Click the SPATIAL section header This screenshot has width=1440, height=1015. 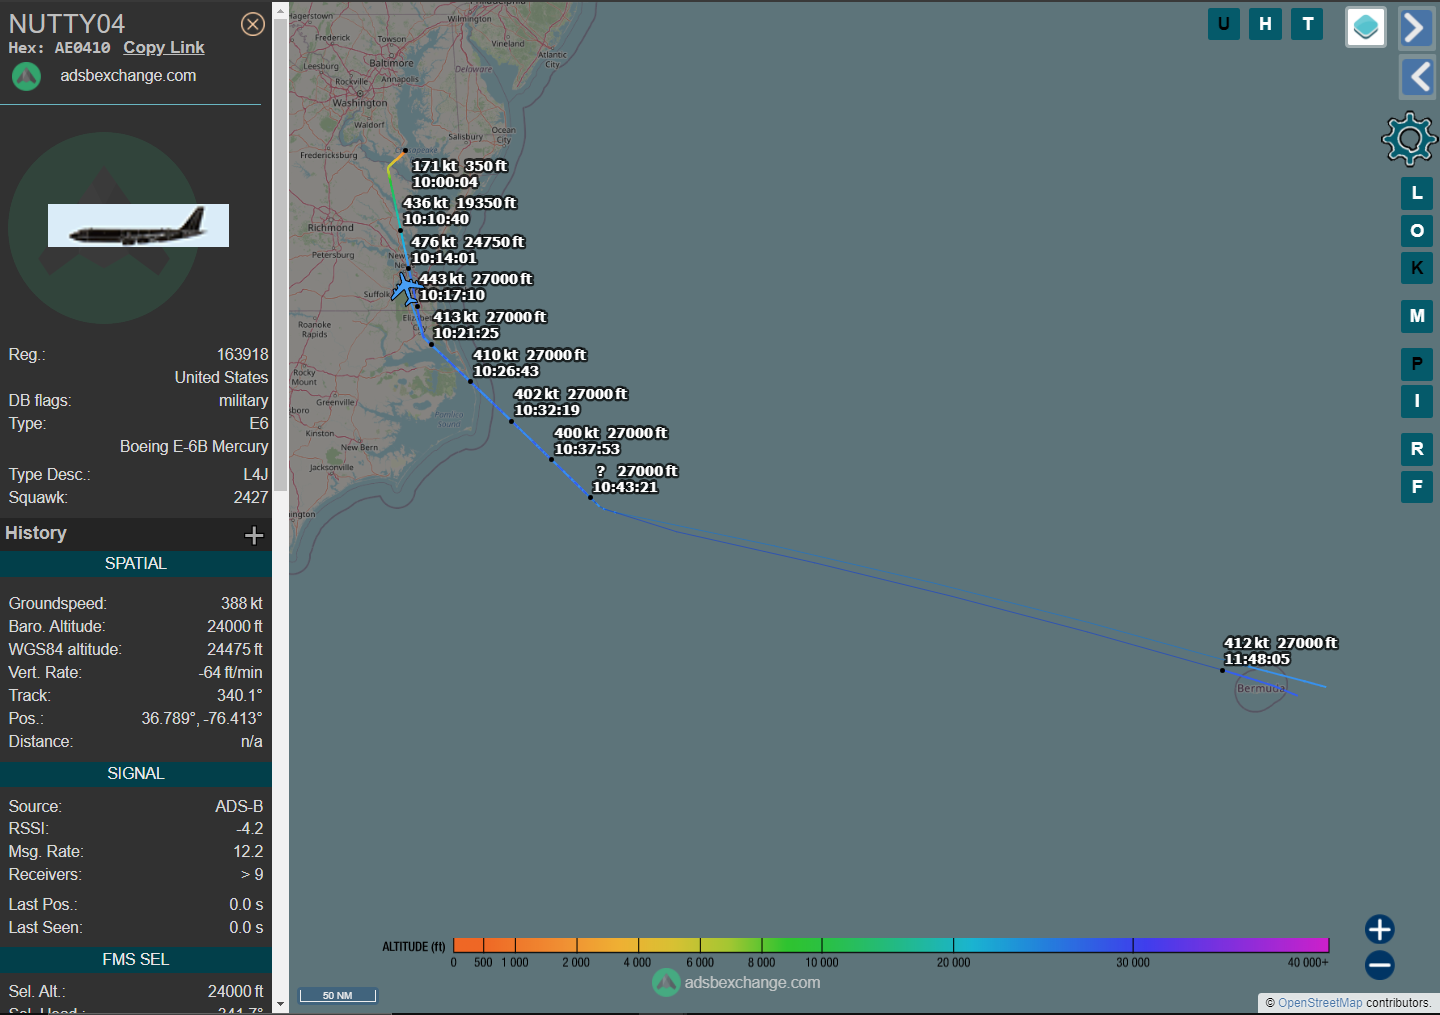pyautogui.click(x=136, y=564)
